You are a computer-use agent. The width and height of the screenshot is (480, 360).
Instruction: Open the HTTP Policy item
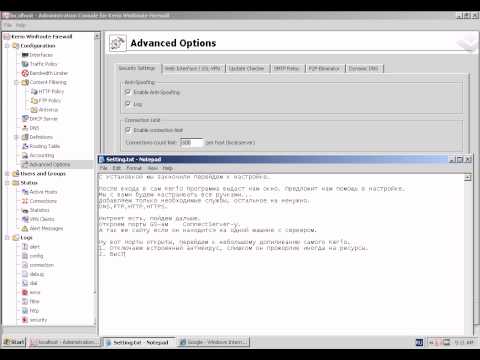47,91
